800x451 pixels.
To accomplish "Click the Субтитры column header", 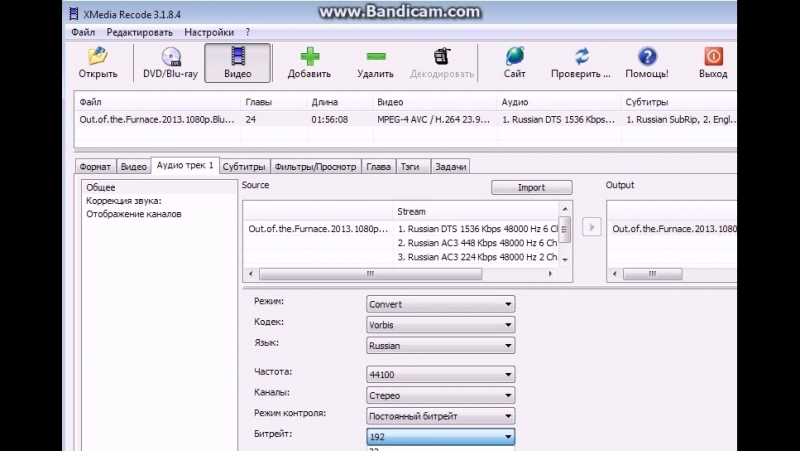I will 679,102.
